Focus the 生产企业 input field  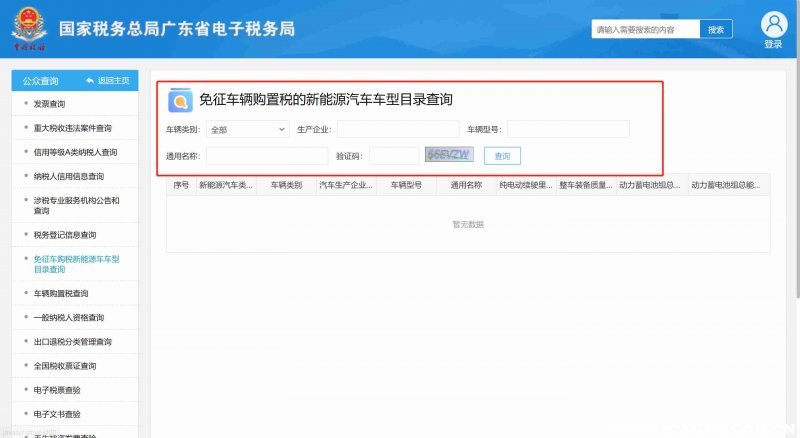[398, 129]
